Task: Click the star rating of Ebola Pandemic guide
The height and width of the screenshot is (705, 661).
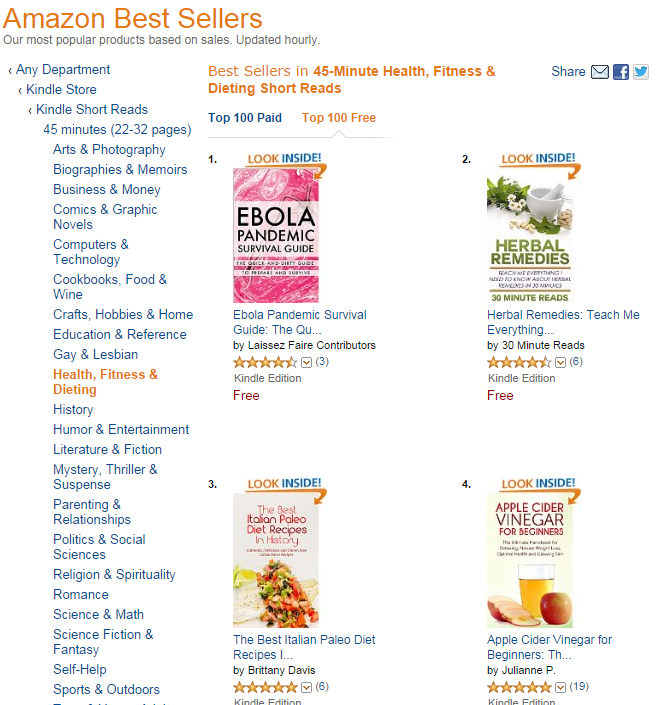Action: tap(265, 362)
